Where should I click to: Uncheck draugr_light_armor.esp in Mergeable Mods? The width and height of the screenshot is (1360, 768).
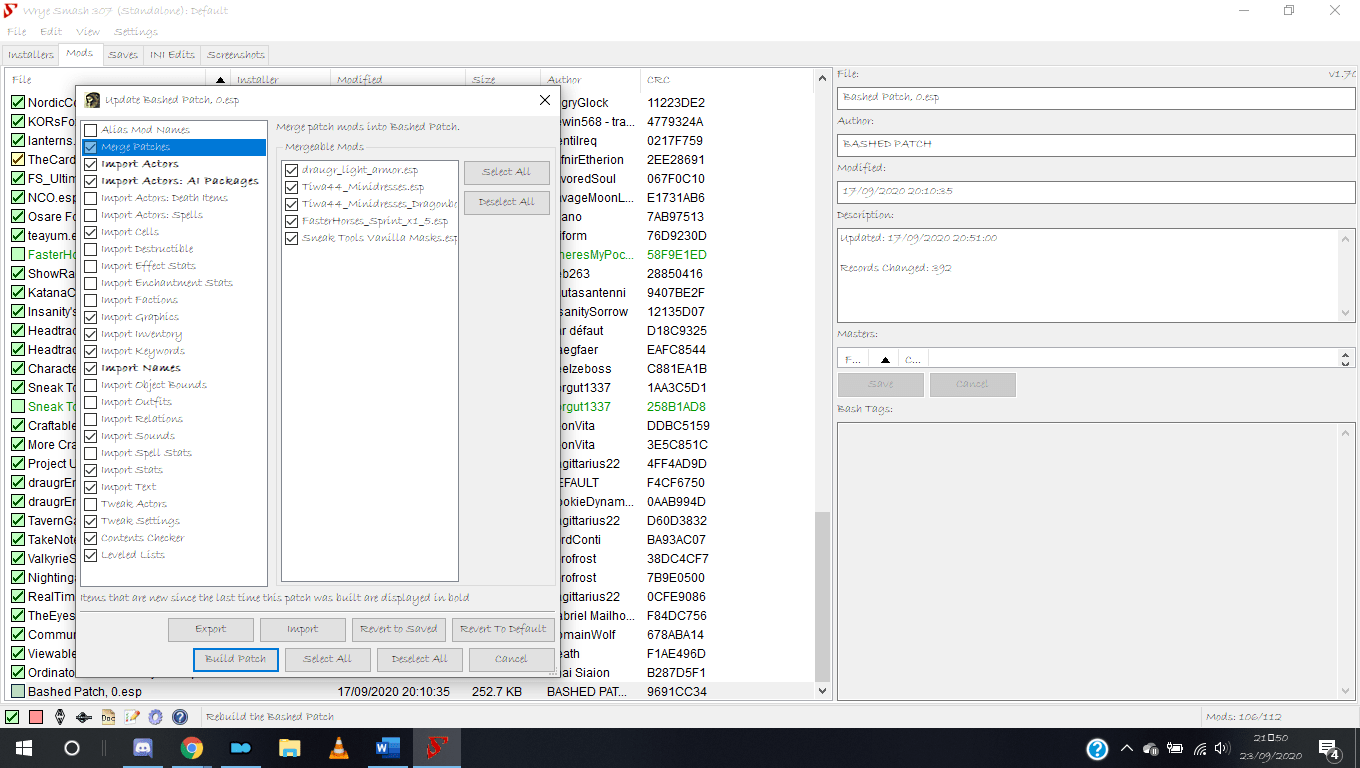pos(292,170)
